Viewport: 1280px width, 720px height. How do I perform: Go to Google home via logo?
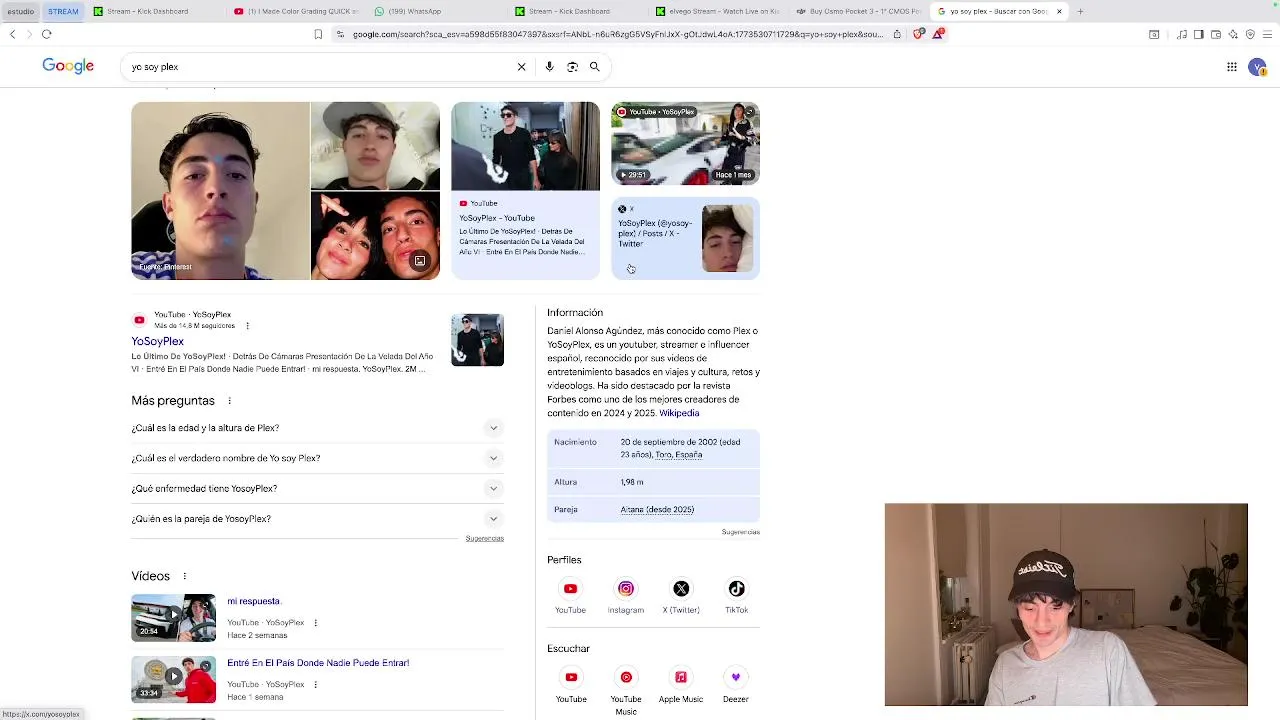pyautogui.click(x=68, y=66)
